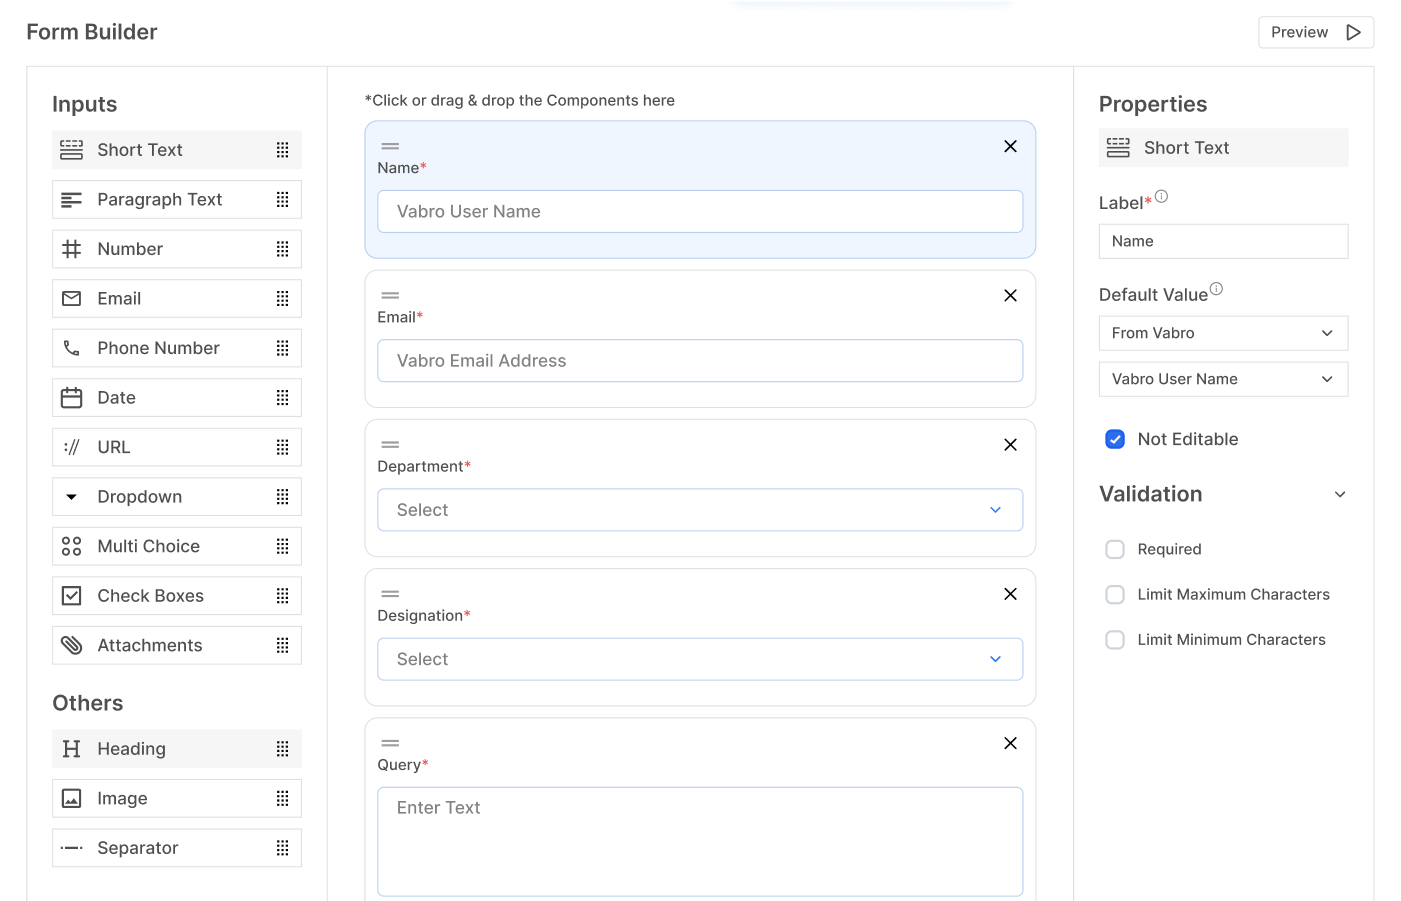This screenshot has width=1401, height=901.
Task: Select the Number component icon
Action: [x=71, y=248]
